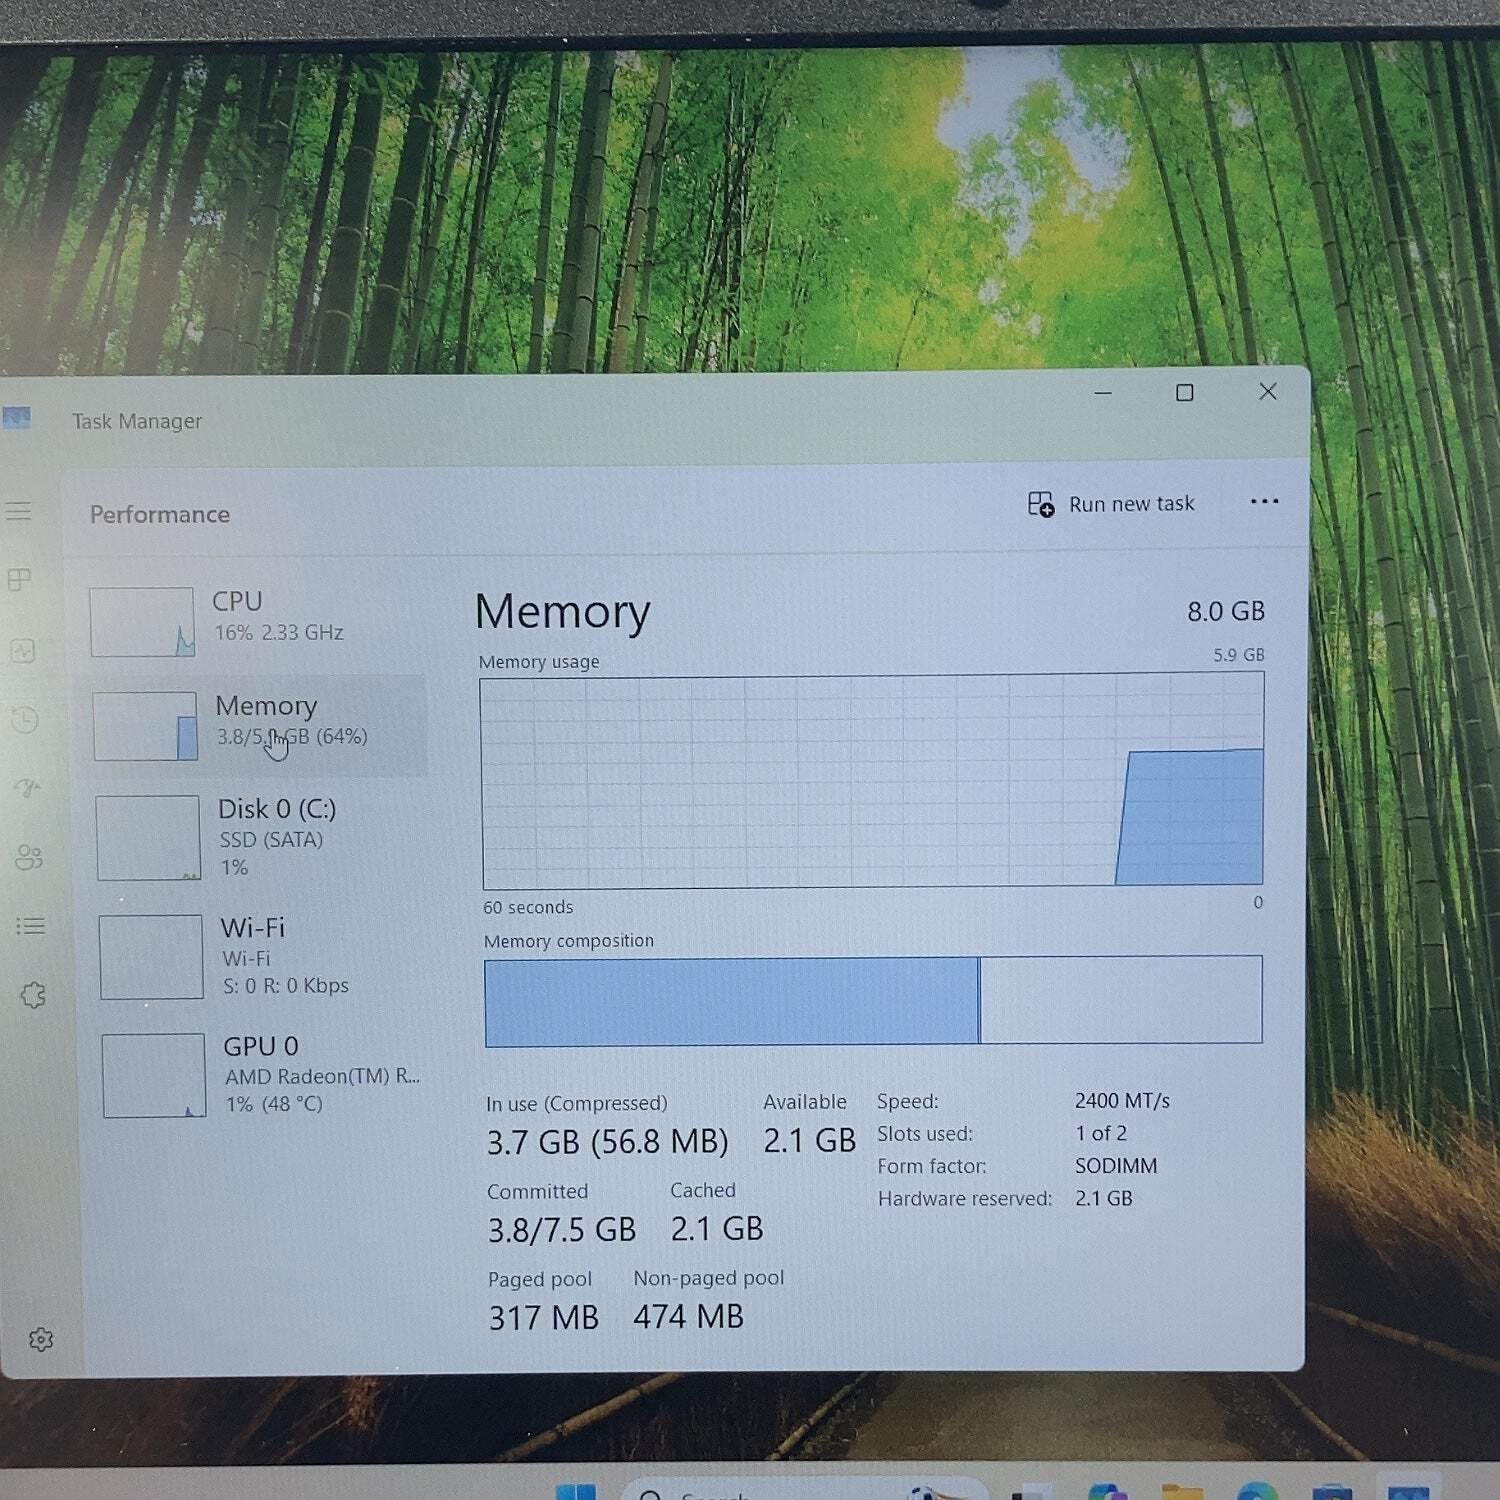Minimize the Task Manager window
1500x1500 pixels.
1103,393
